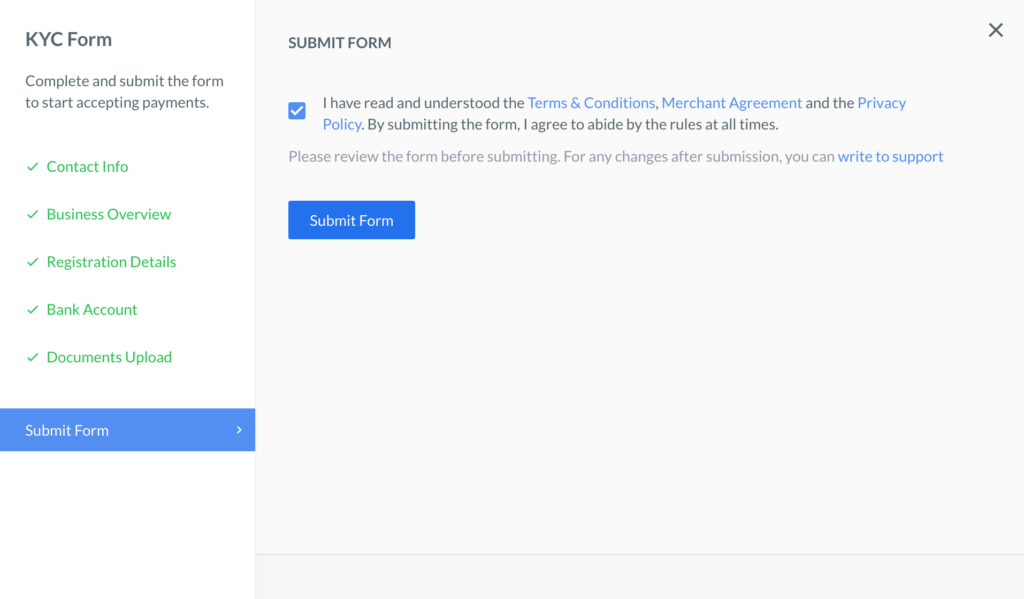Click the highlighted Submit Form sidebar entry
This screenshot has height=599, width=1024.
click(67, 429)
